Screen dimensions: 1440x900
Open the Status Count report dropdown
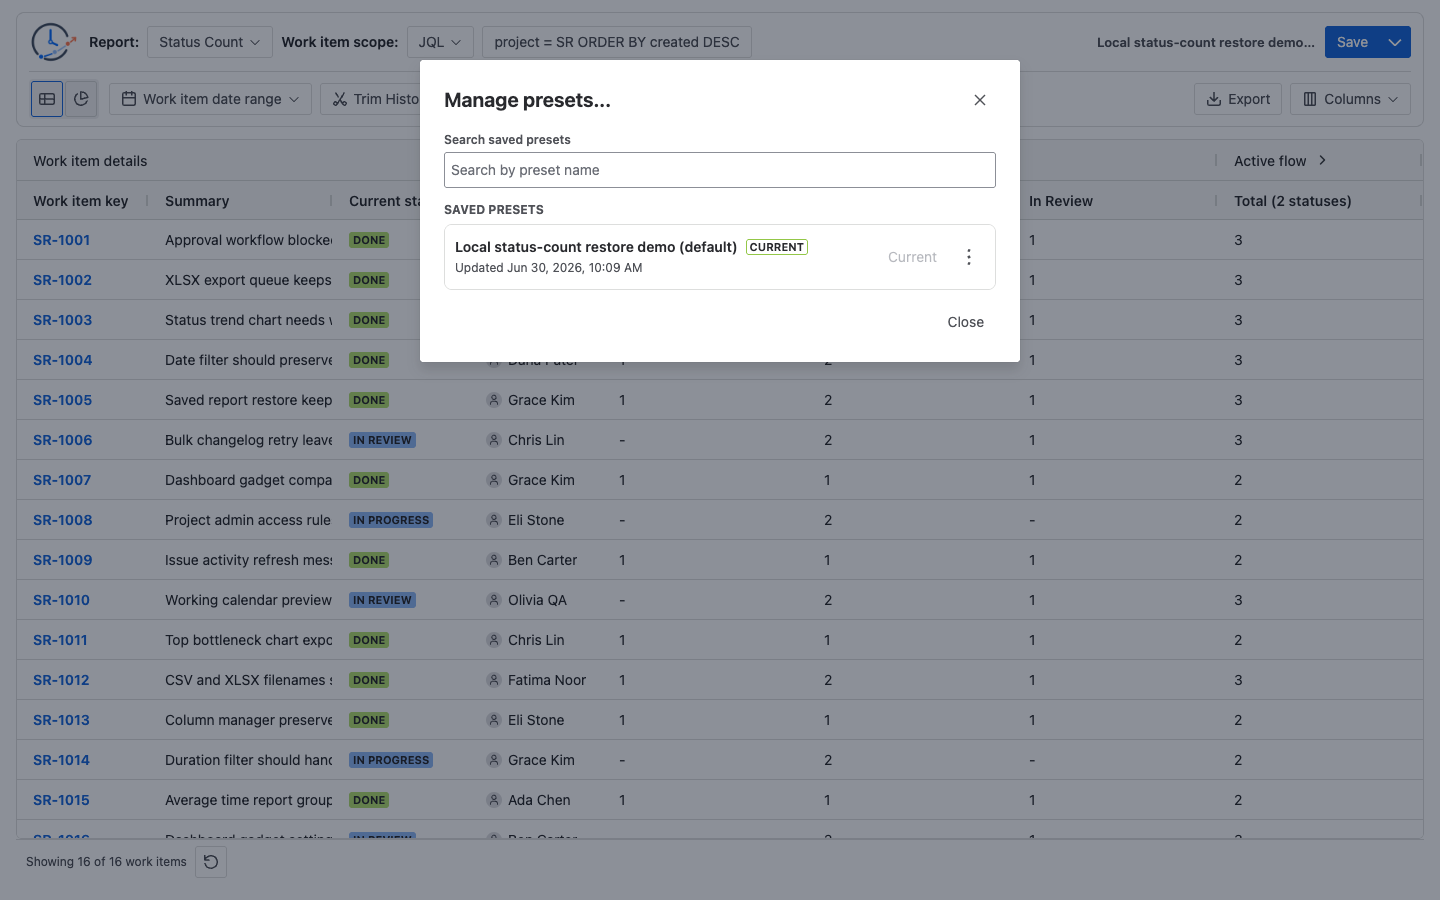coord(210,42)
